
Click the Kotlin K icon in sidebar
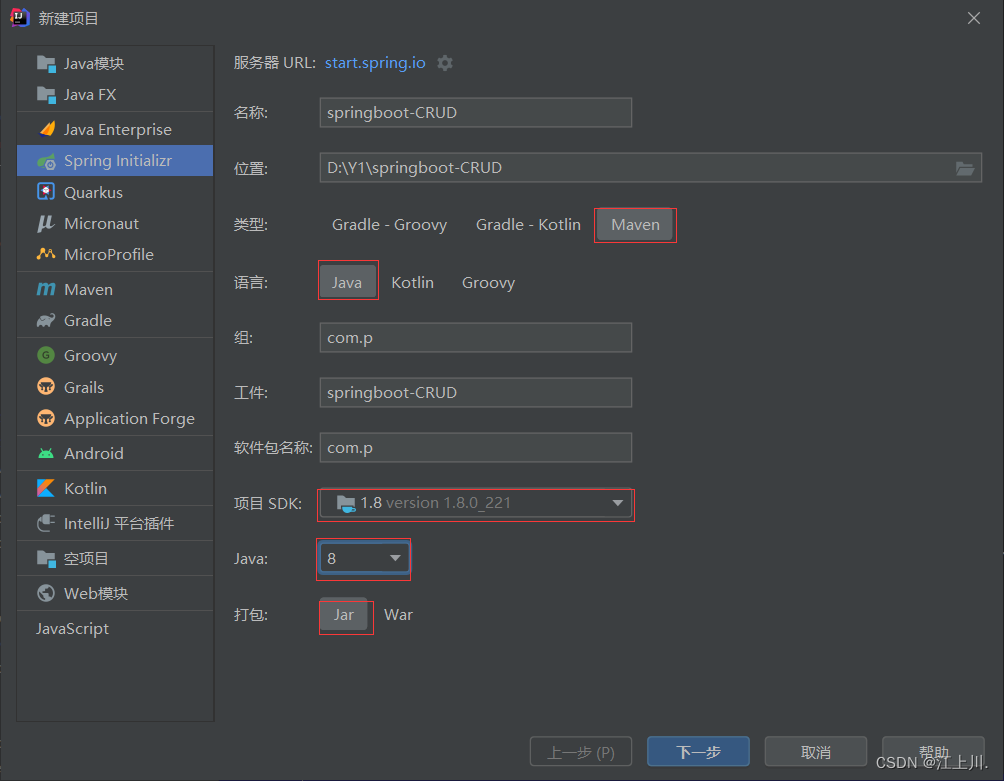46,488
